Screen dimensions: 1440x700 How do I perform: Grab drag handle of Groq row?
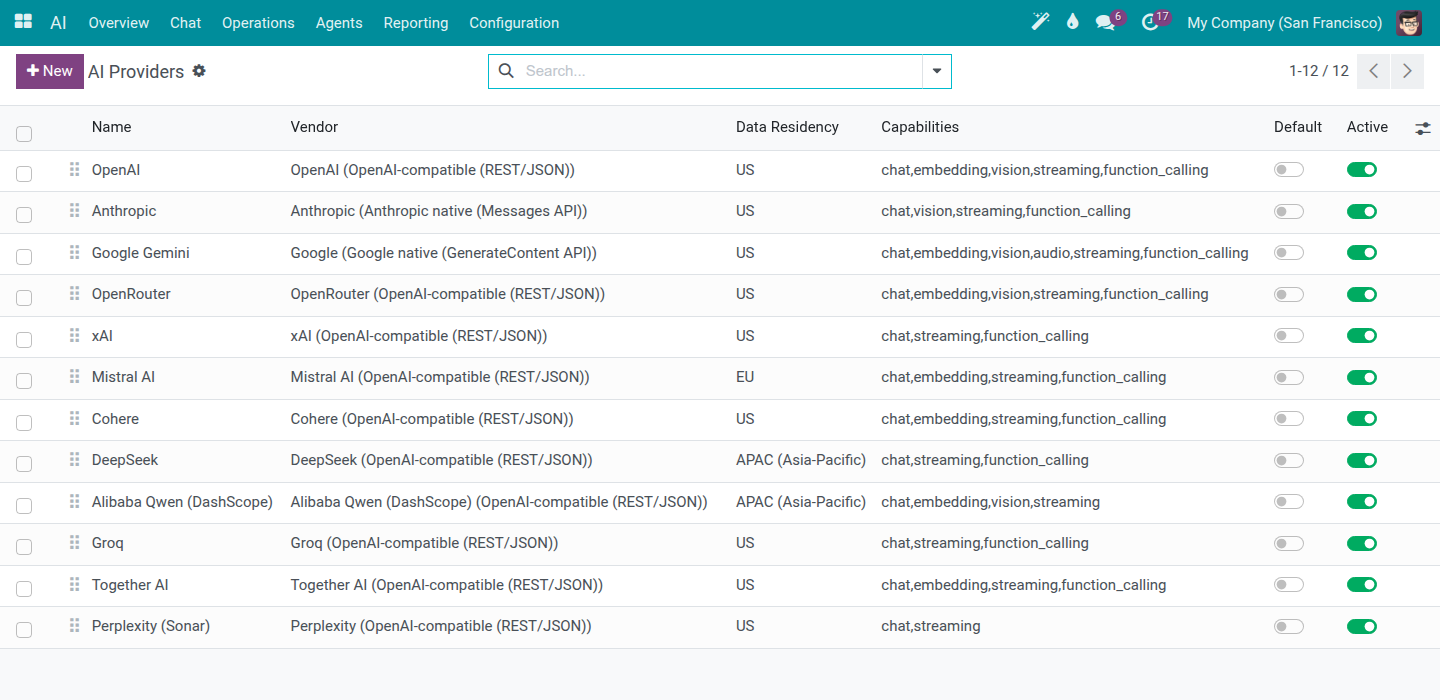point(74,543)
